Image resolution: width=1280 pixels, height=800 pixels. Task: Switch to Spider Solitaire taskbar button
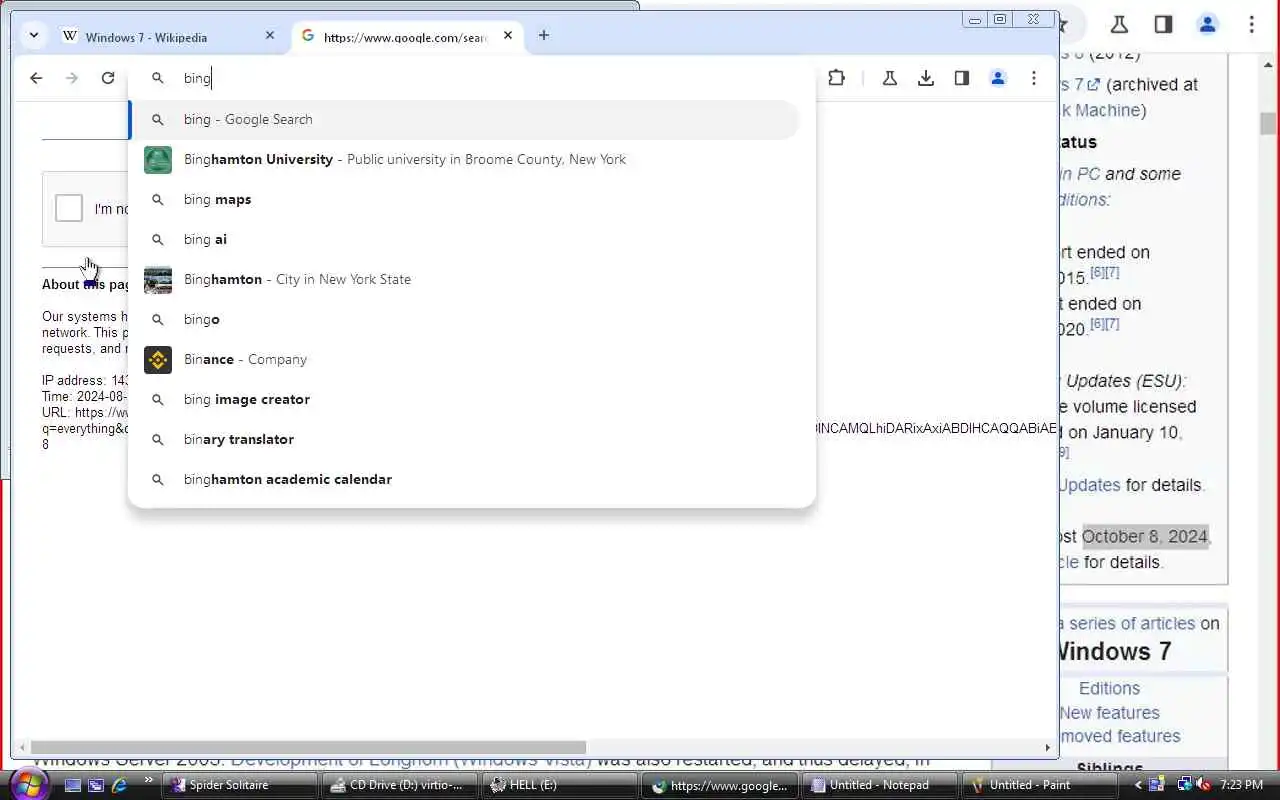coord(241,785)
